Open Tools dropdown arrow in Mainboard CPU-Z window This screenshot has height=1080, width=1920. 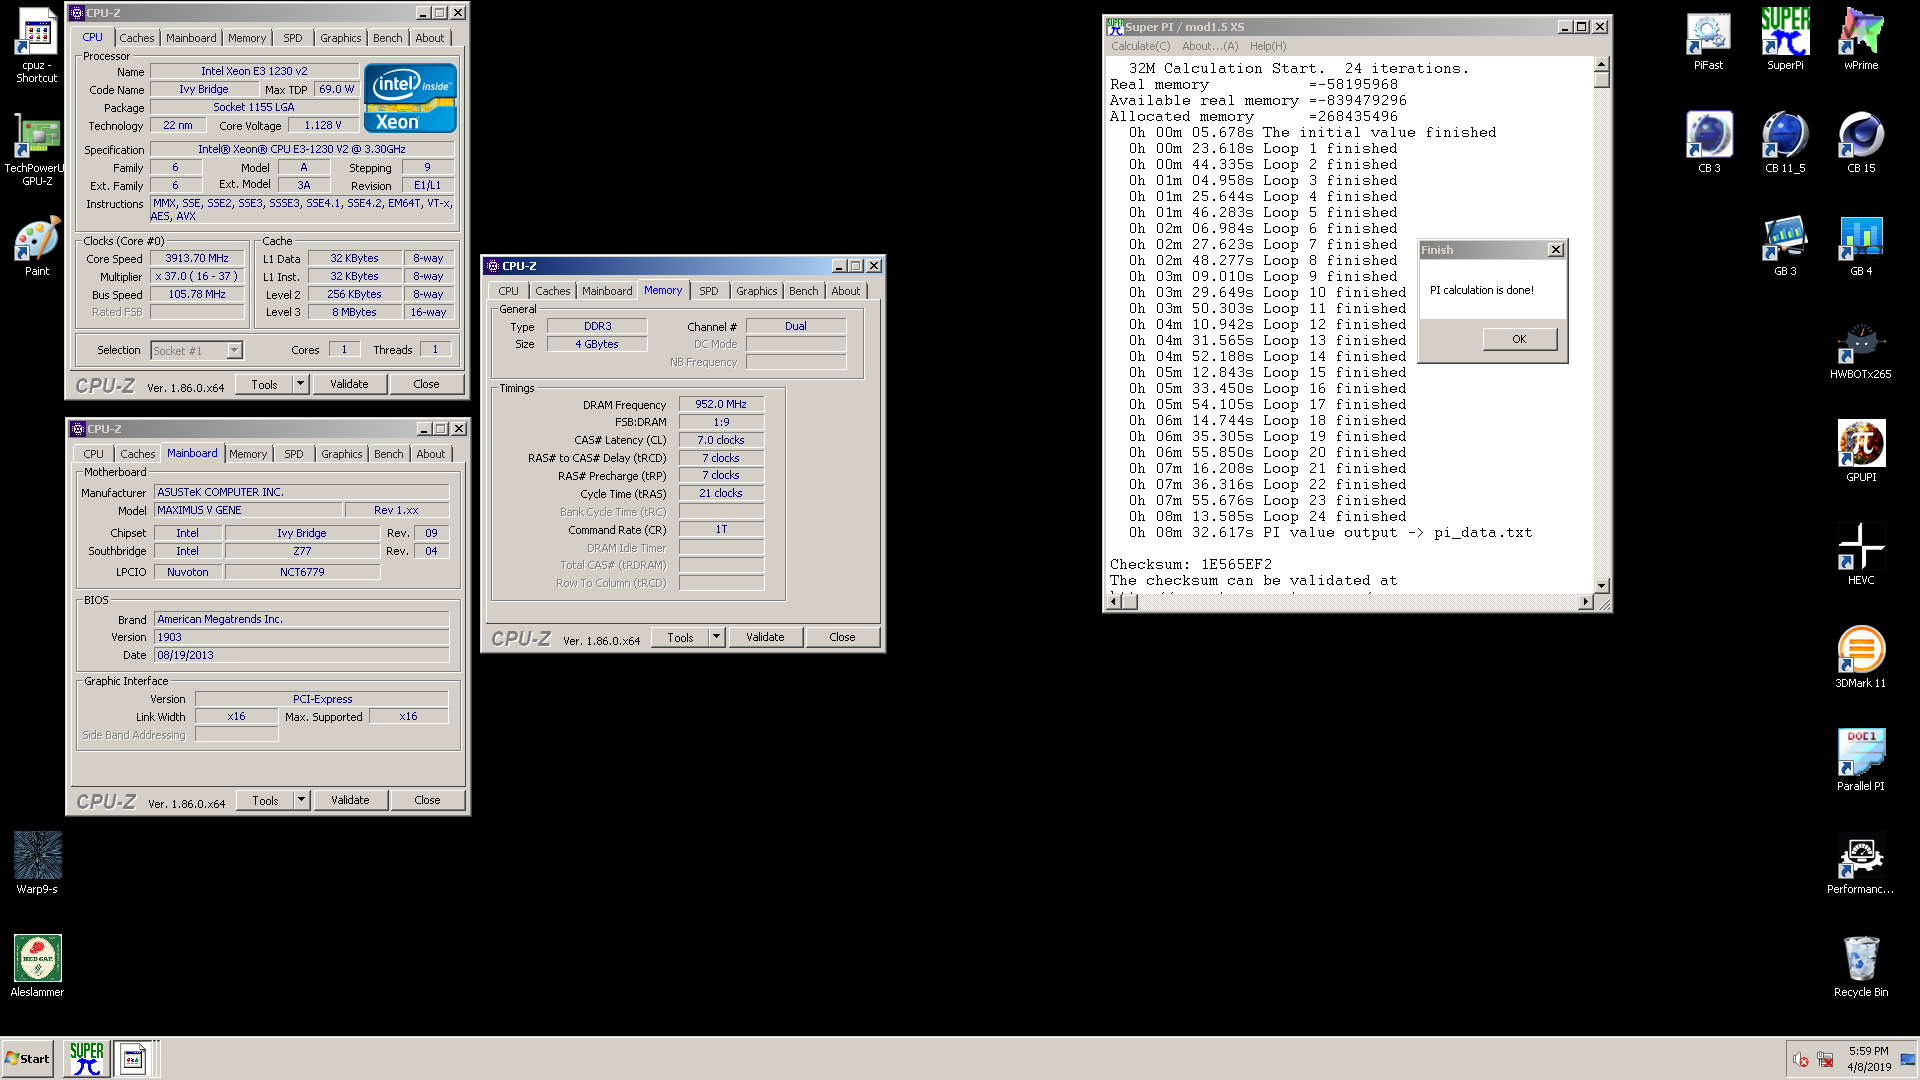click(x=301, y=800)
